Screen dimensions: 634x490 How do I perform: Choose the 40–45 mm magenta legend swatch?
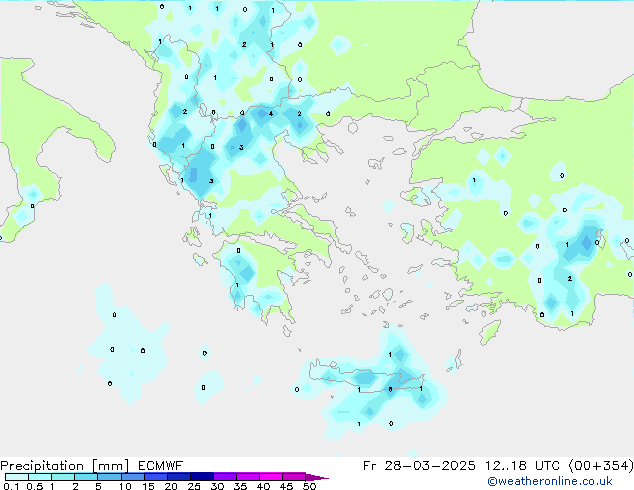271,477
